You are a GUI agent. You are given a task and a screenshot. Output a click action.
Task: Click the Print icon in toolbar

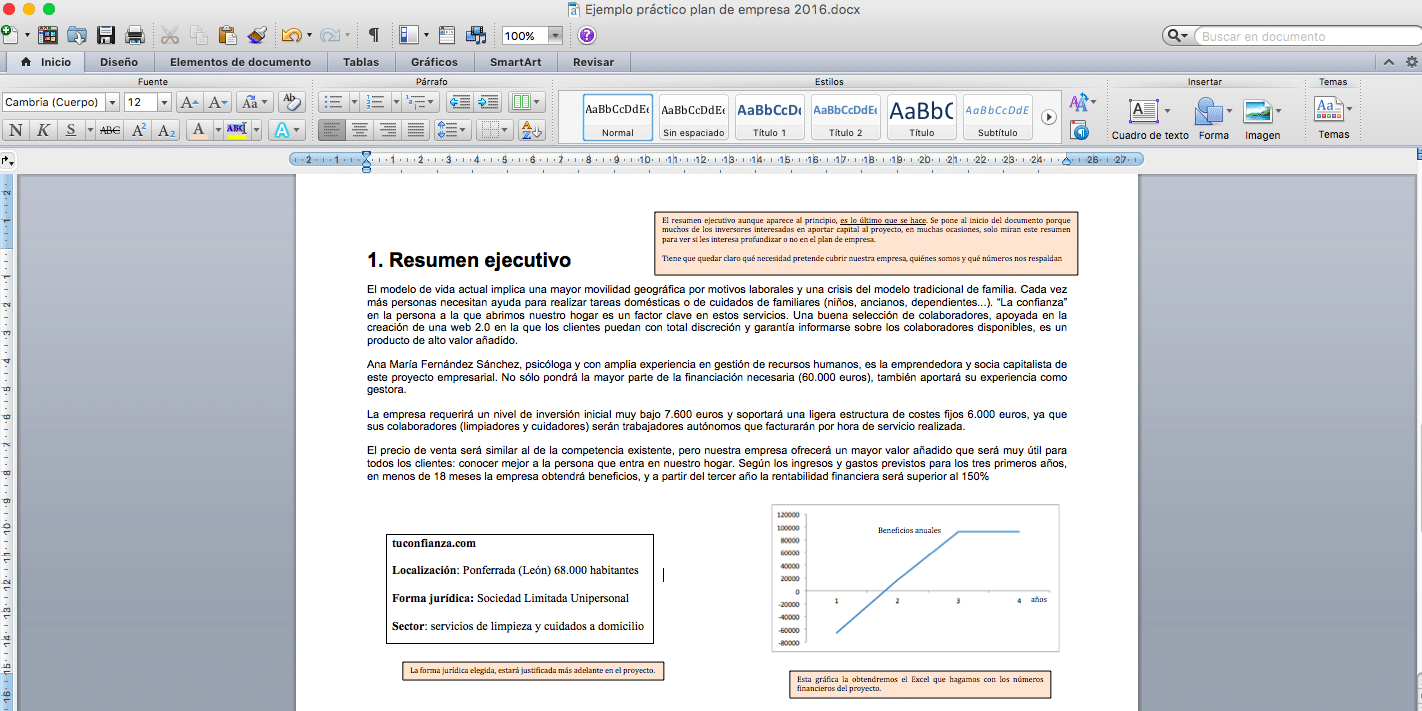(x=135, y=36)
